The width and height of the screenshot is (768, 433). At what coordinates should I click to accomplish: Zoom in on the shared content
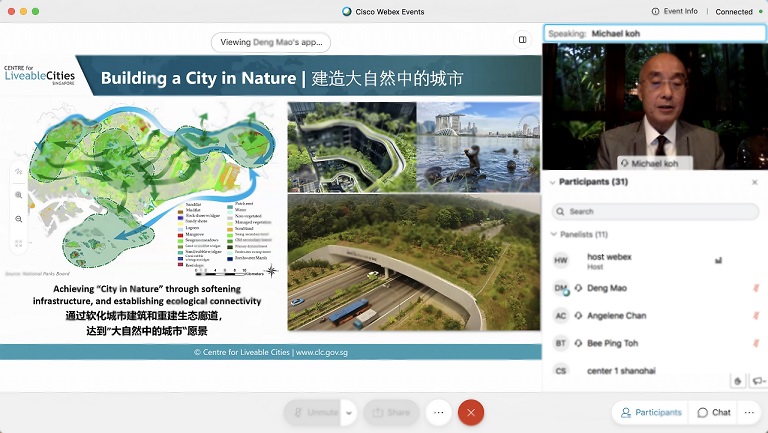click(x=18, y=195)
